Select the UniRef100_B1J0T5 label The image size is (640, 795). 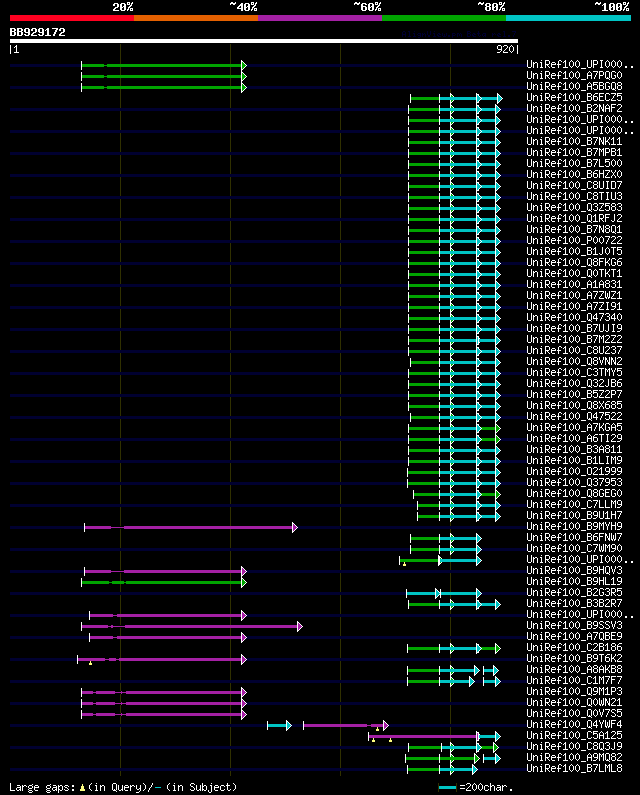[x=574, y=251]
